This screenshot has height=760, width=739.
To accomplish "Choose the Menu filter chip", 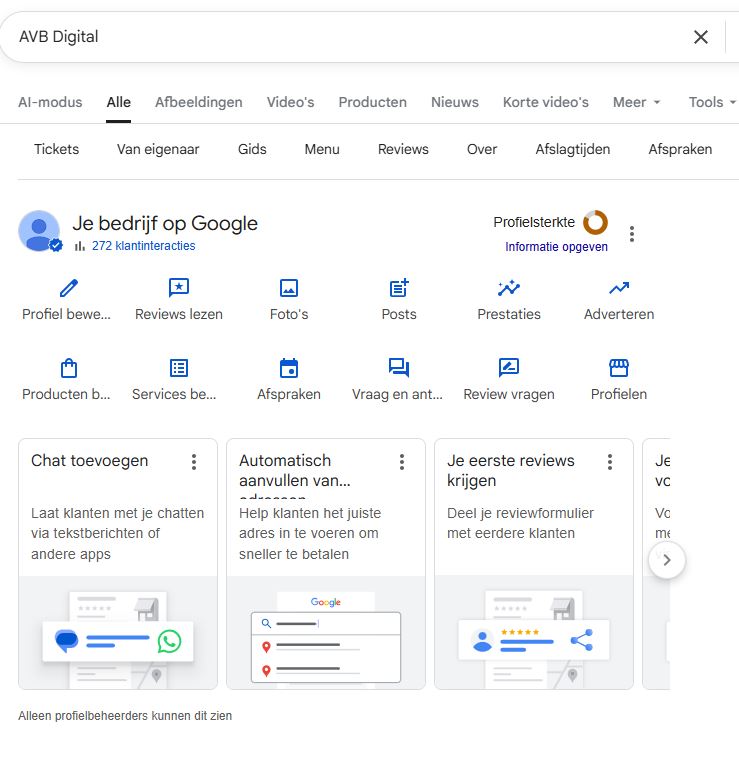I will (322, 149).
